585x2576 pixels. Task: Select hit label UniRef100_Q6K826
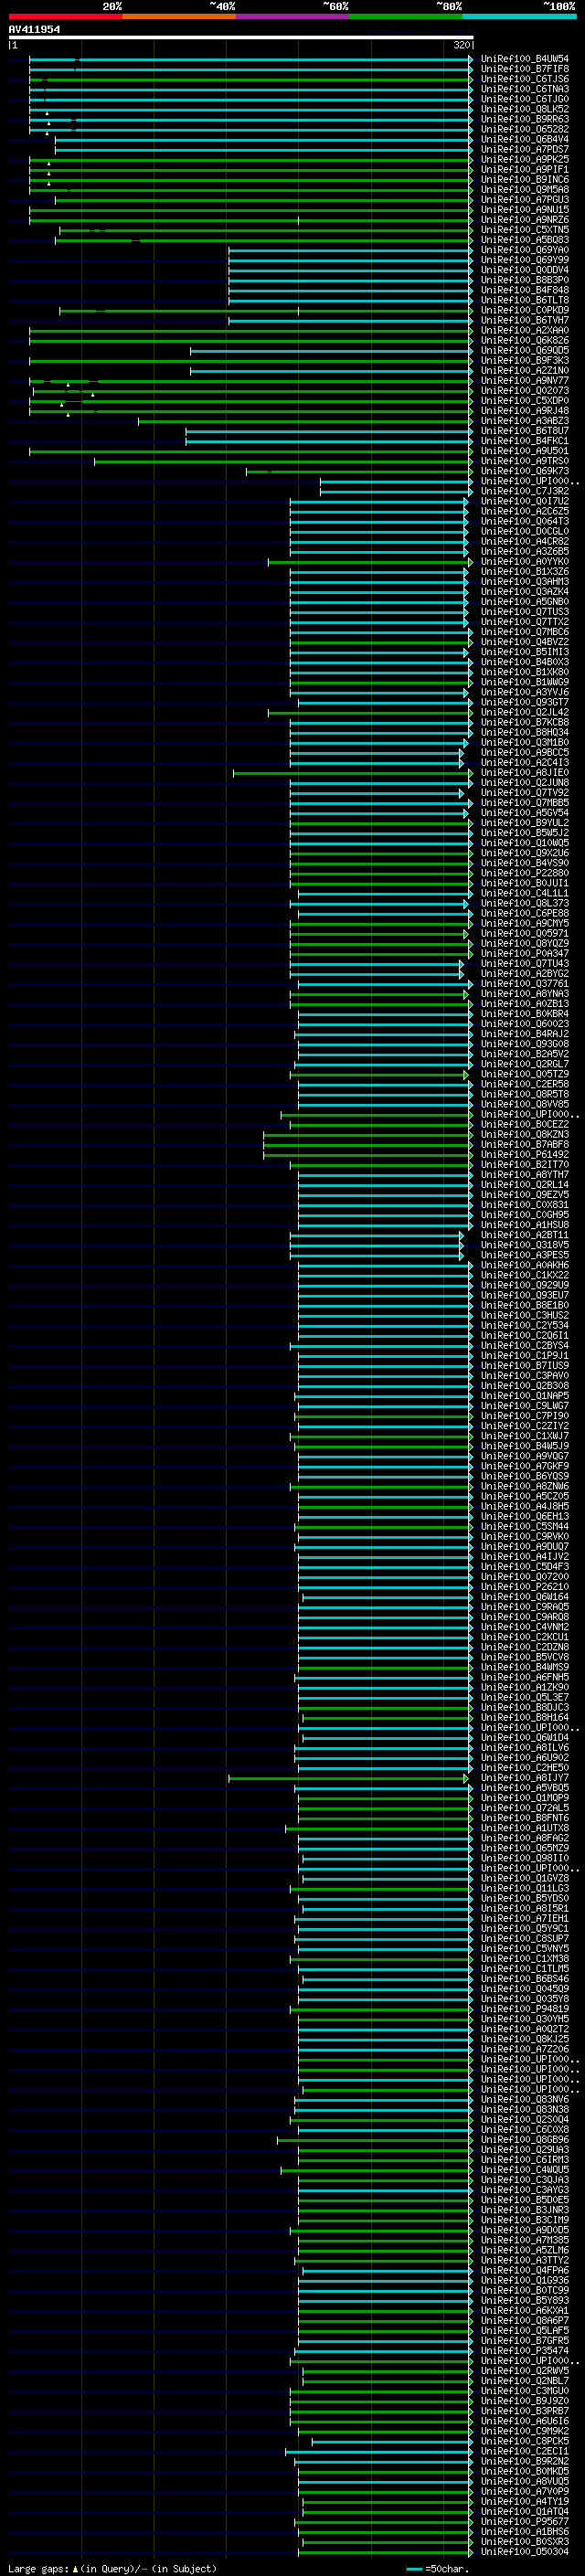point(525,340)
